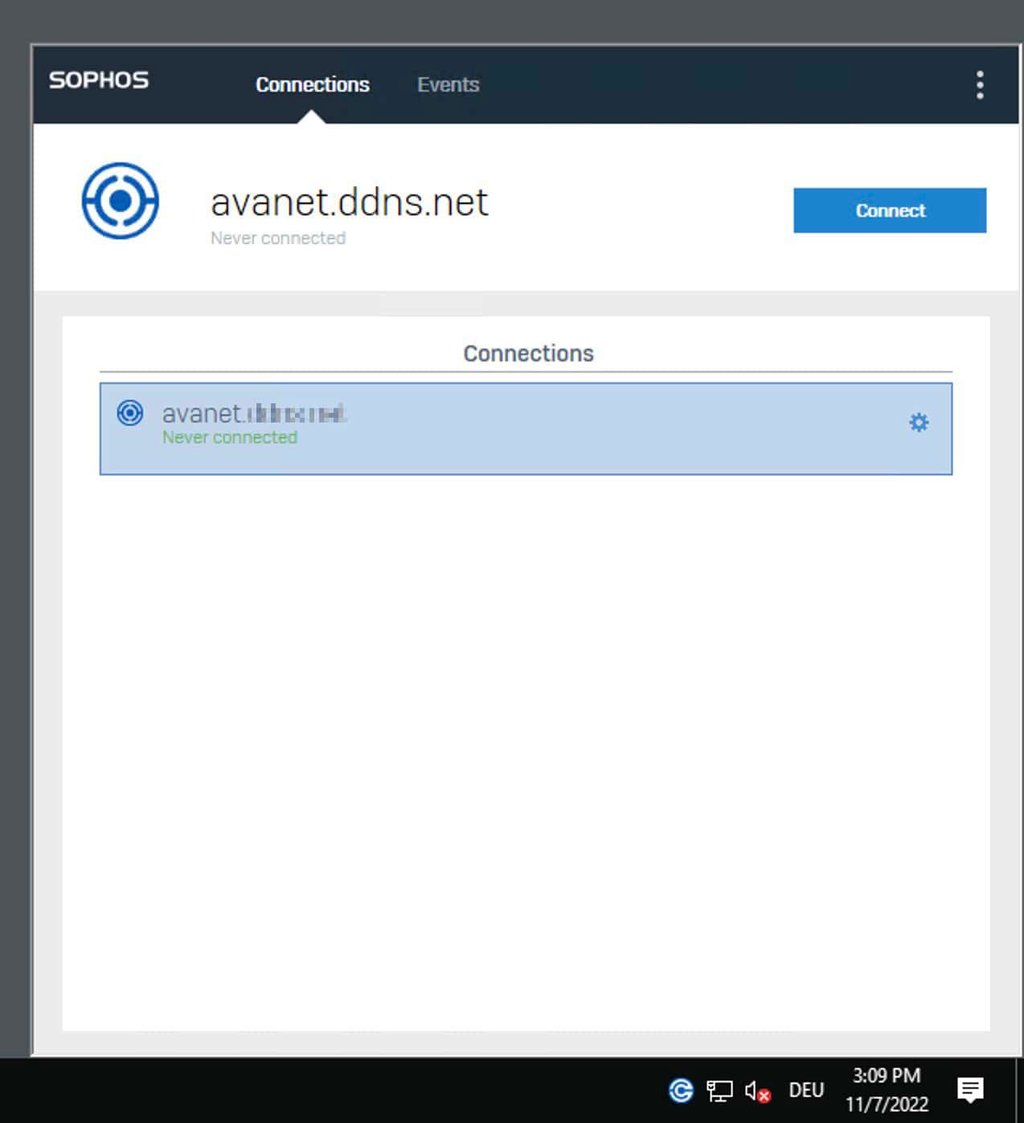Open the three-dot options menu
The width and height of the screenshot is (1024, 1123).
(980, 85)
